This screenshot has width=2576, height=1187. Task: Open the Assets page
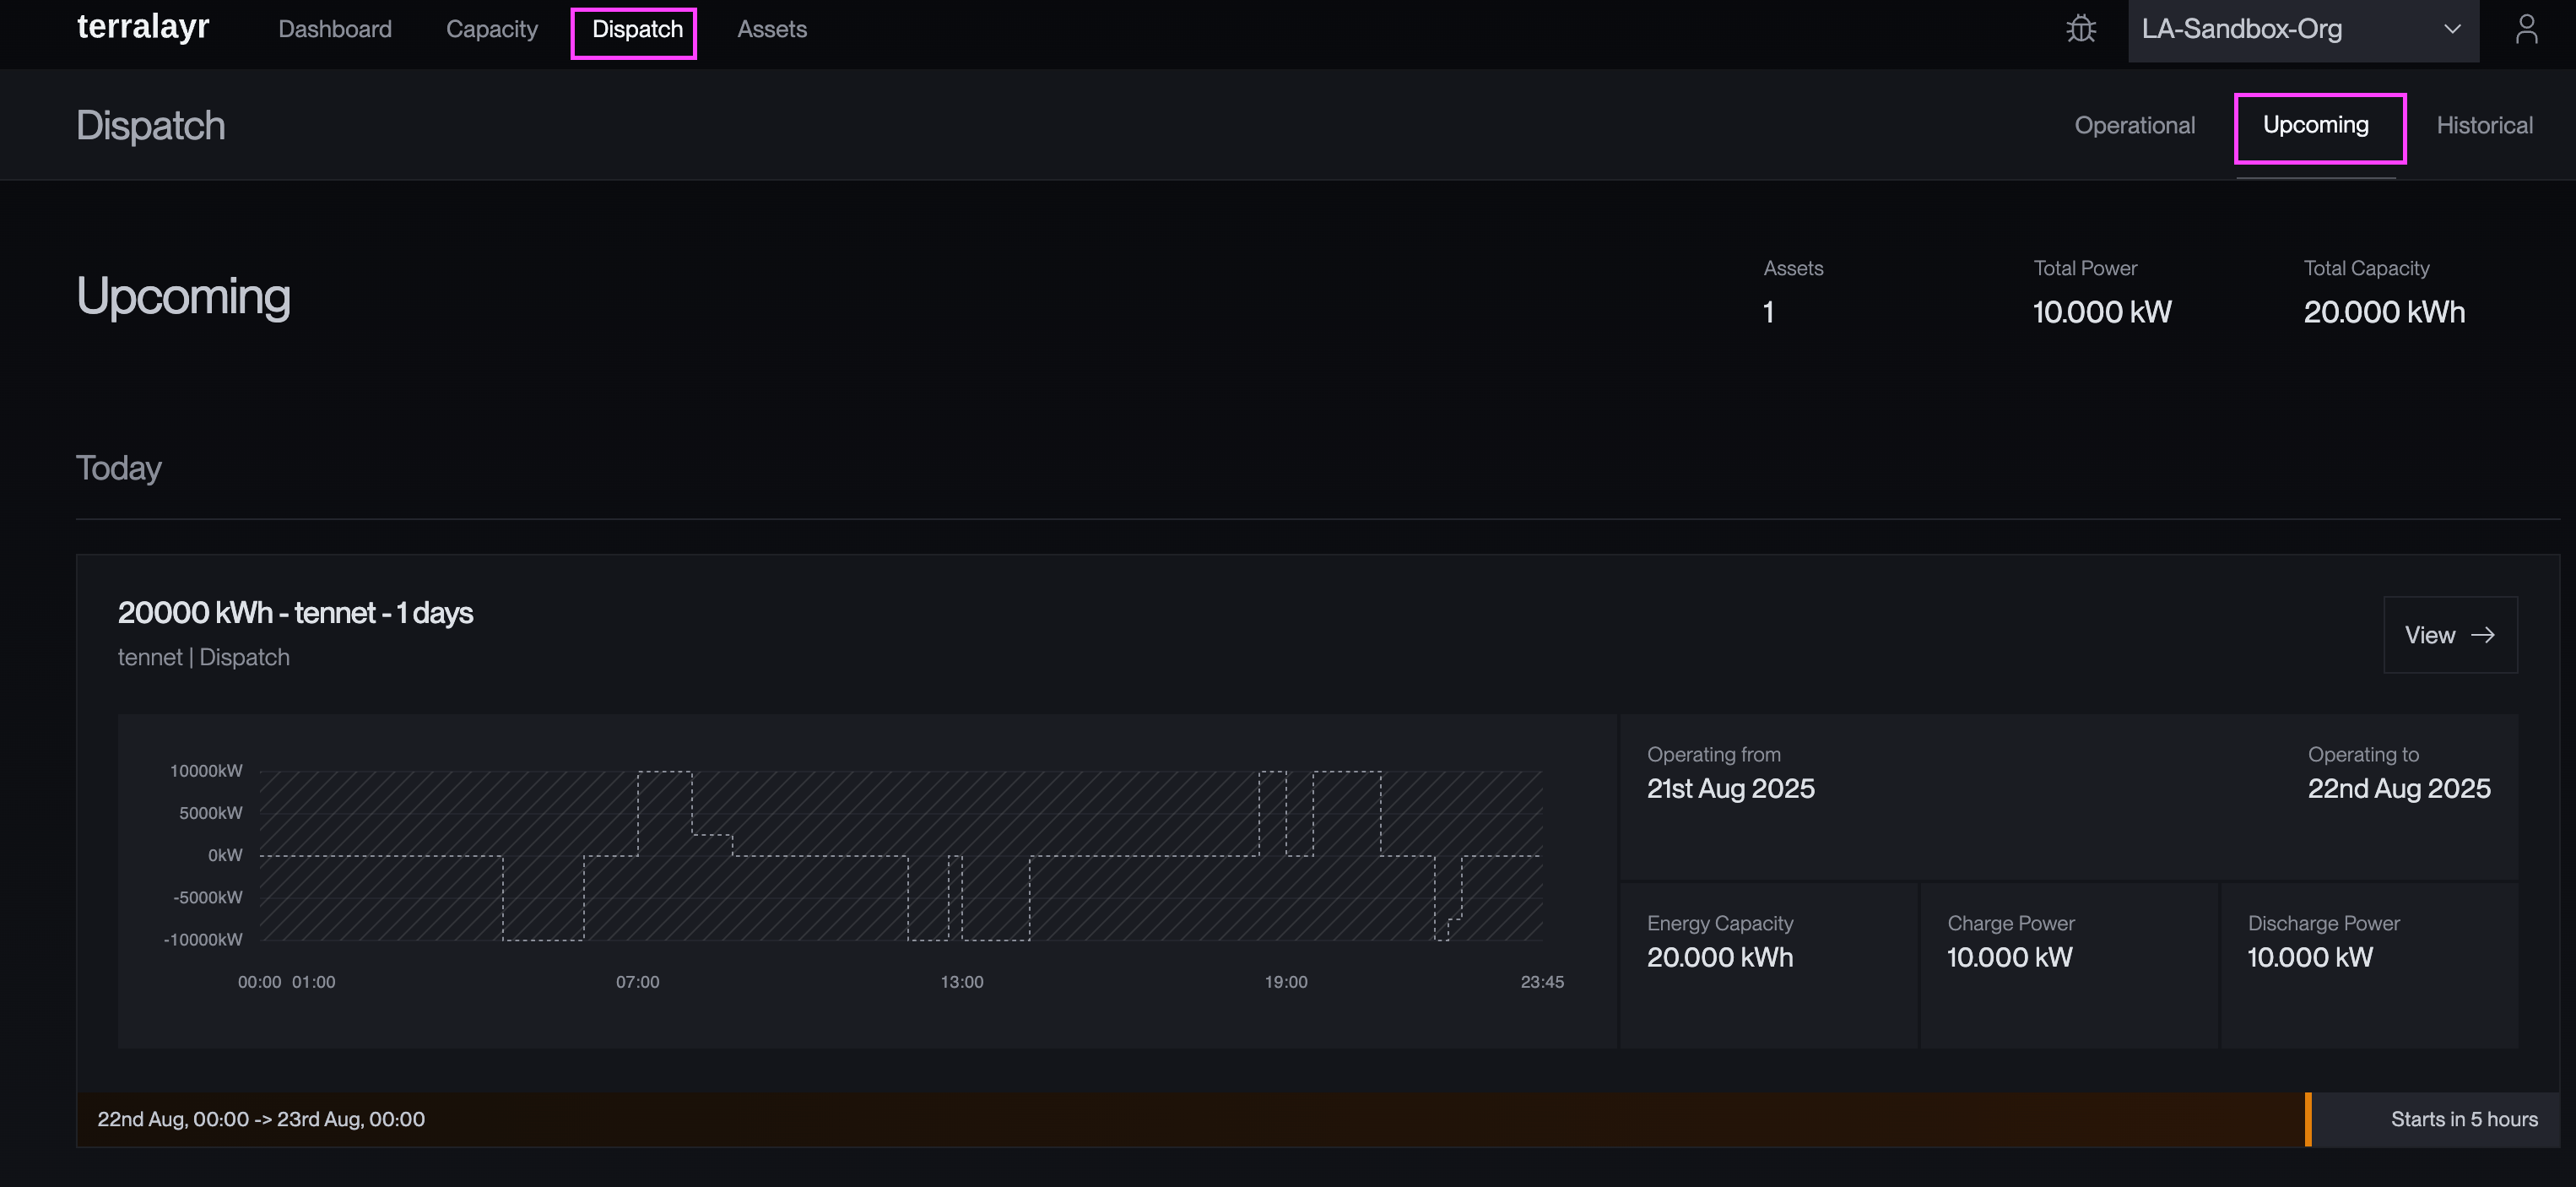click(771, 29)
